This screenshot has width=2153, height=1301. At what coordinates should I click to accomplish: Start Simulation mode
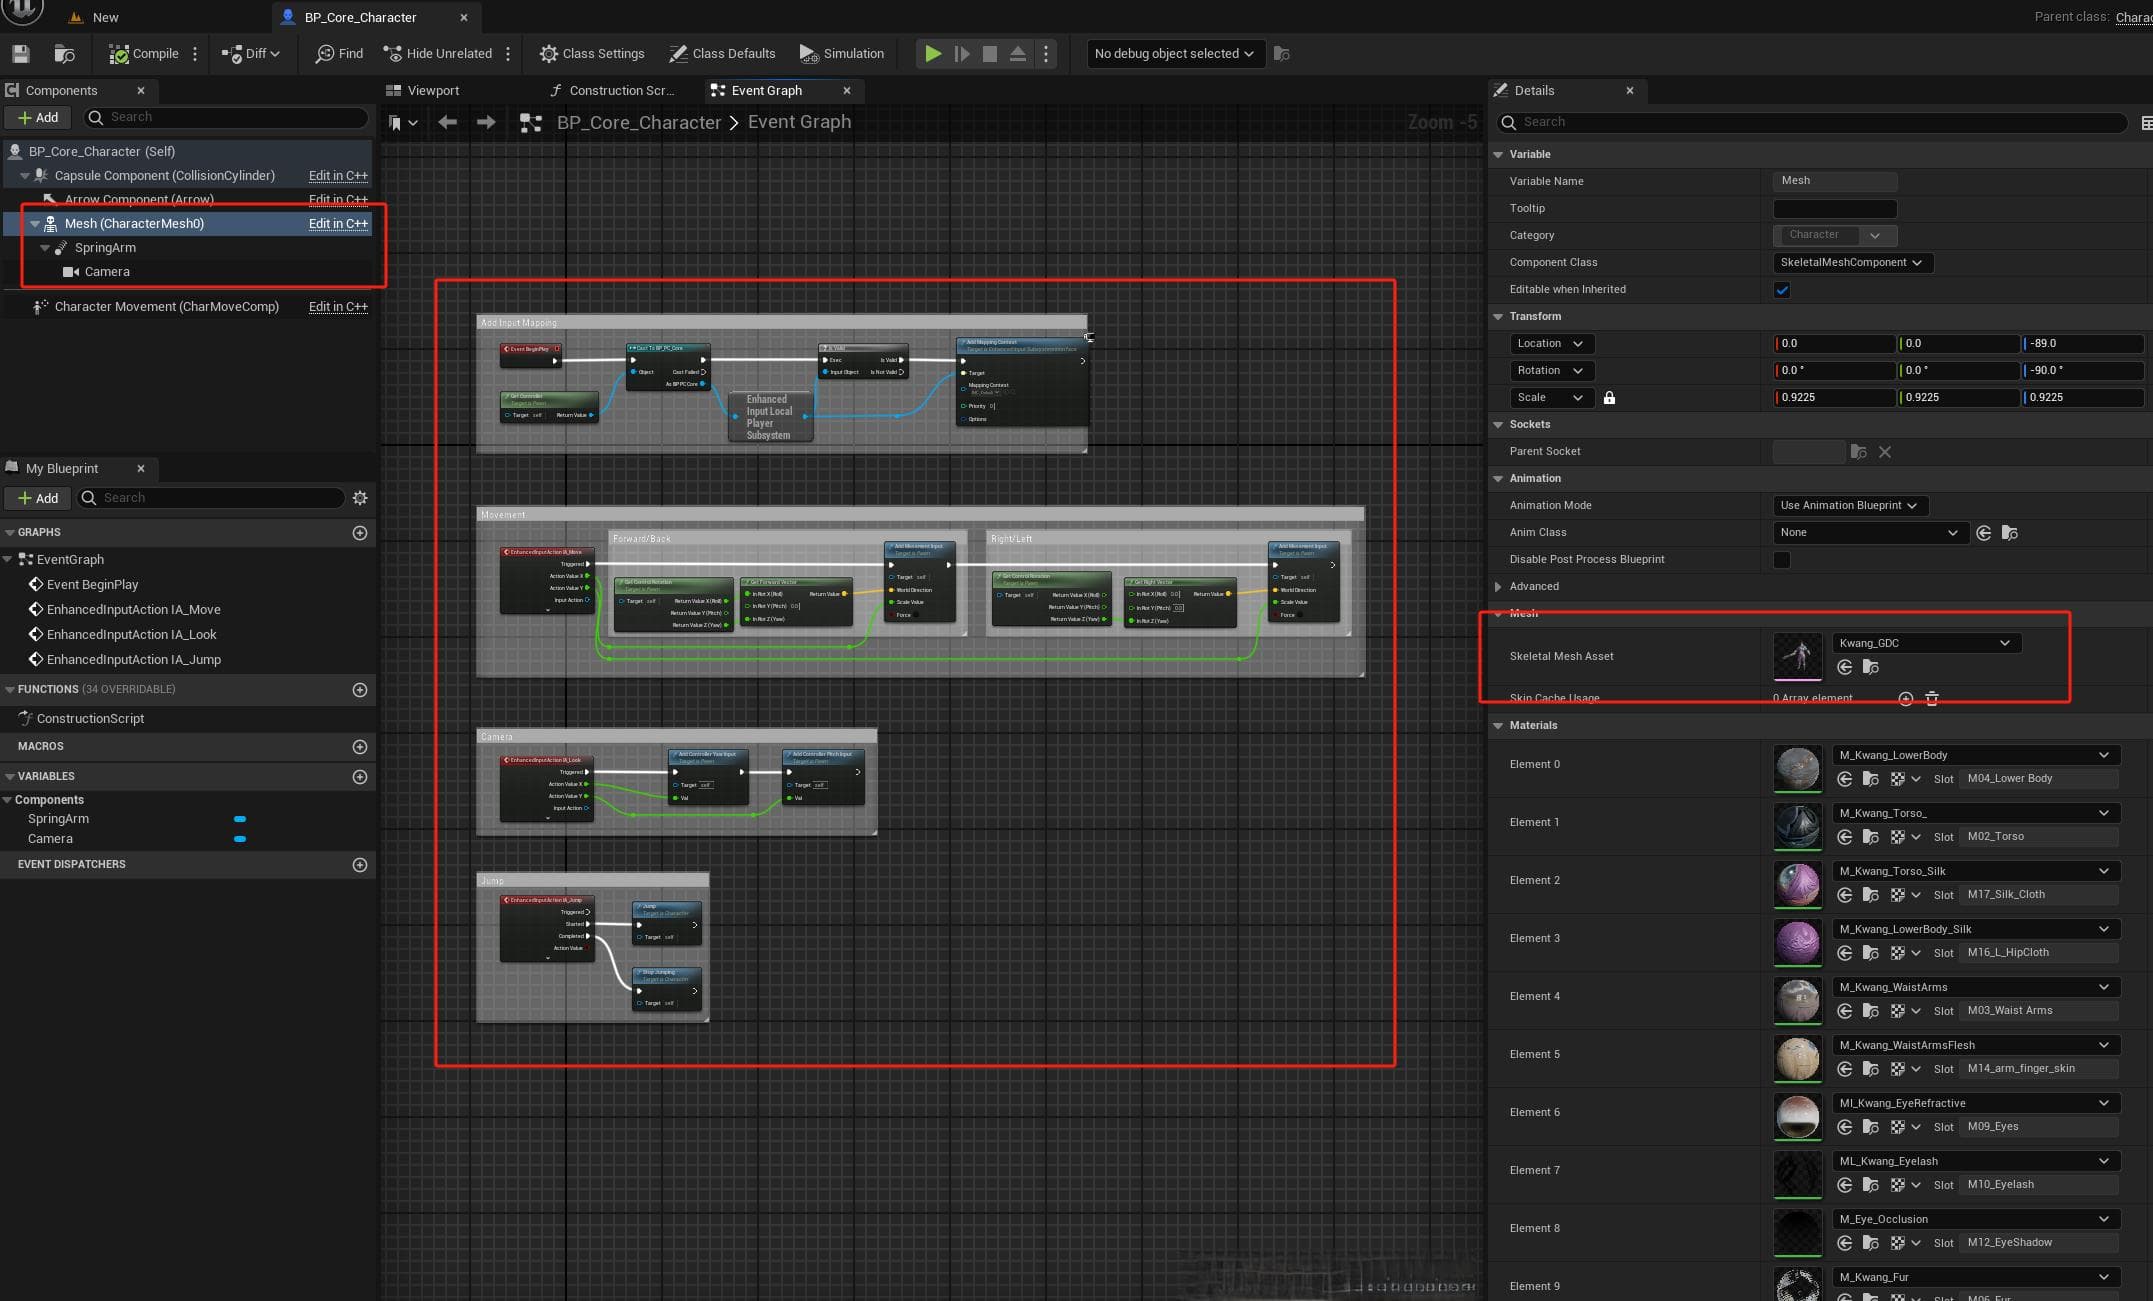(842, 54)
